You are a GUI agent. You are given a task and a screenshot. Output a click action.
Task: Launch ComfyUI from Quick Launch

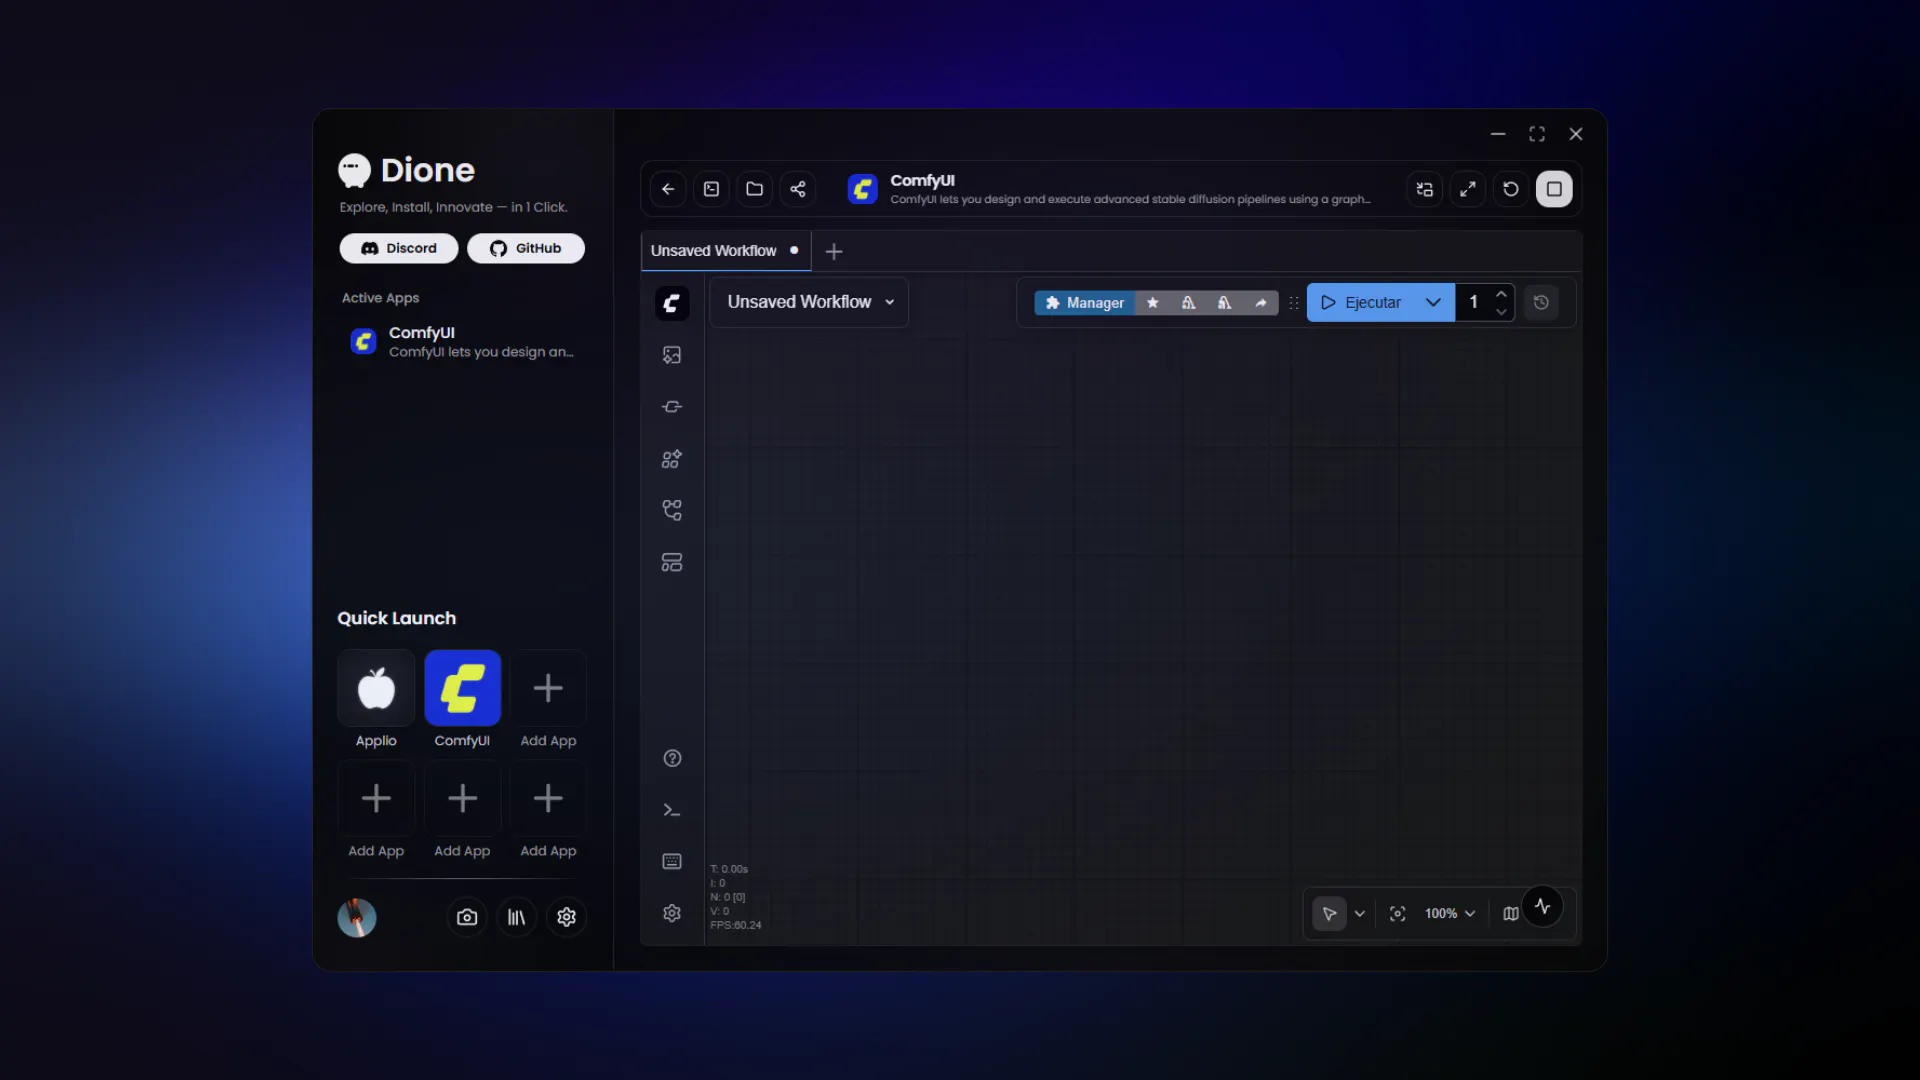coord(462,688)
